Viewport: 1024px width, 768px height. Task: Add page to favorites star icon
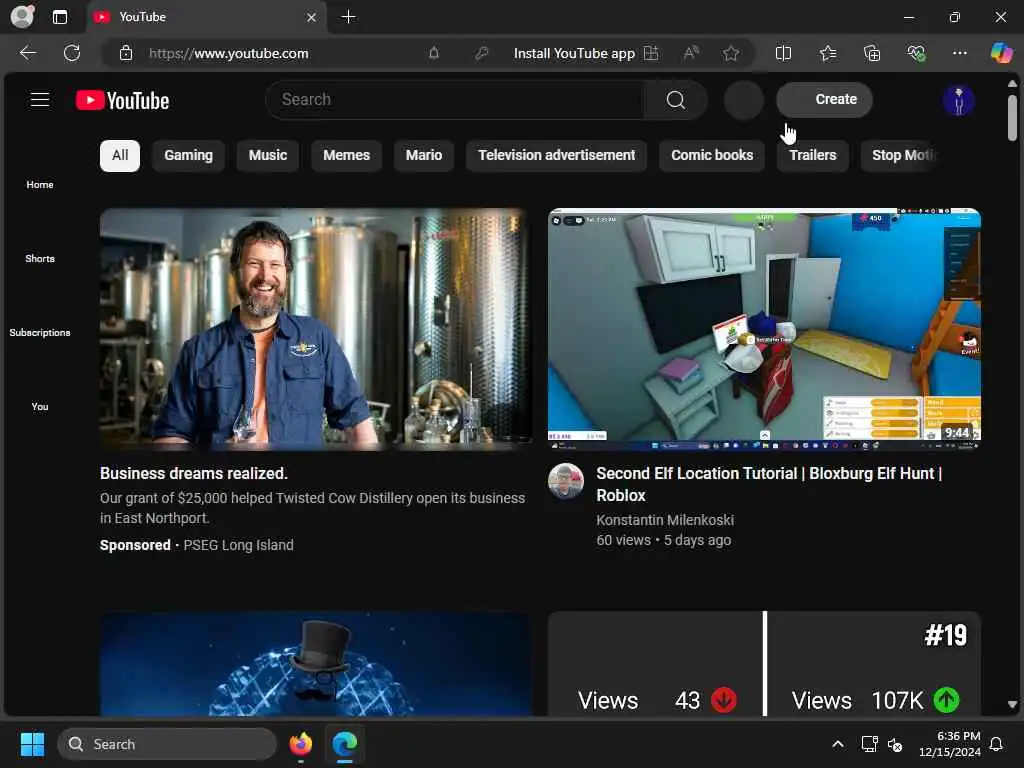[x=731, y=54]
